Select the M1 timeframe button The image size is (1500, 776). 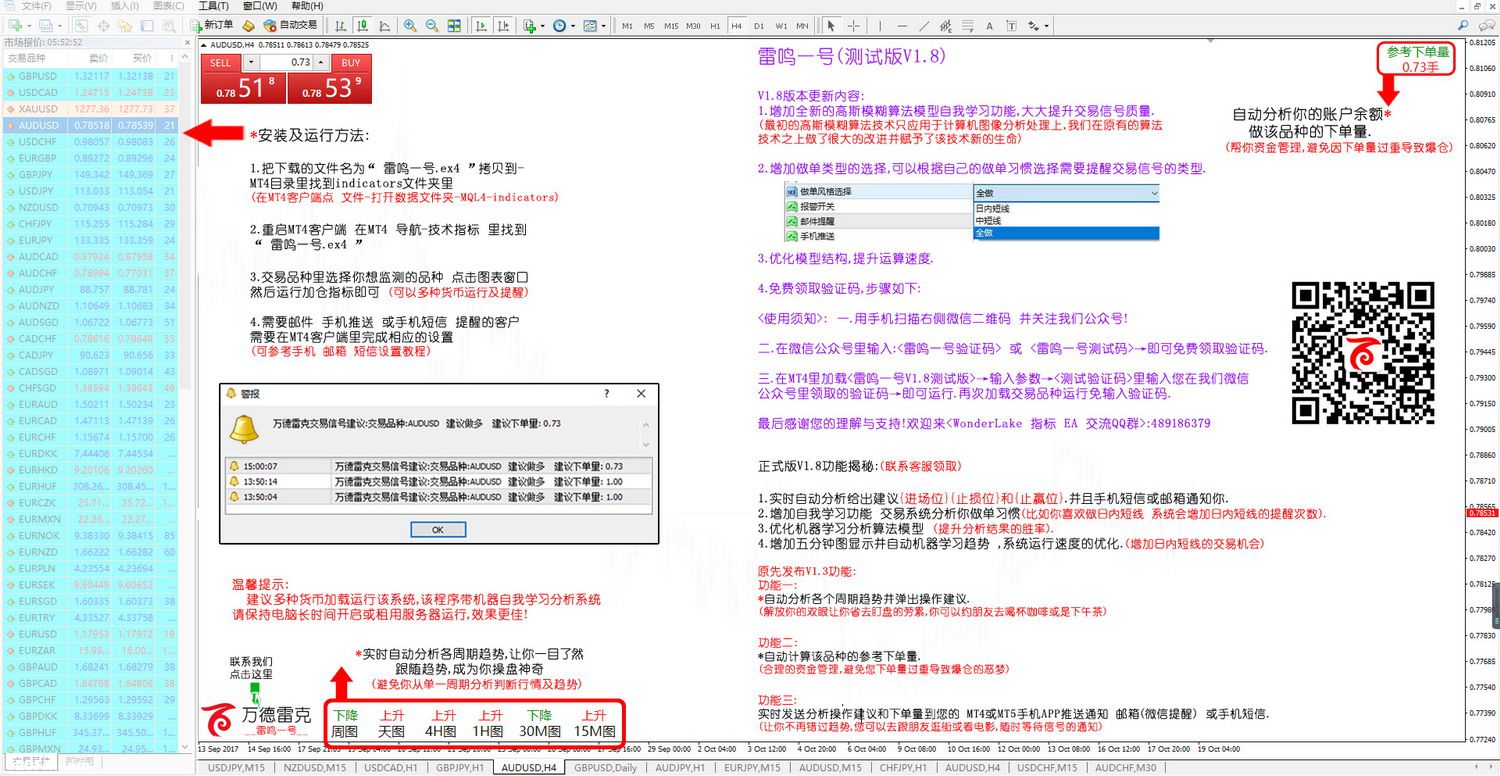point(627,25)
